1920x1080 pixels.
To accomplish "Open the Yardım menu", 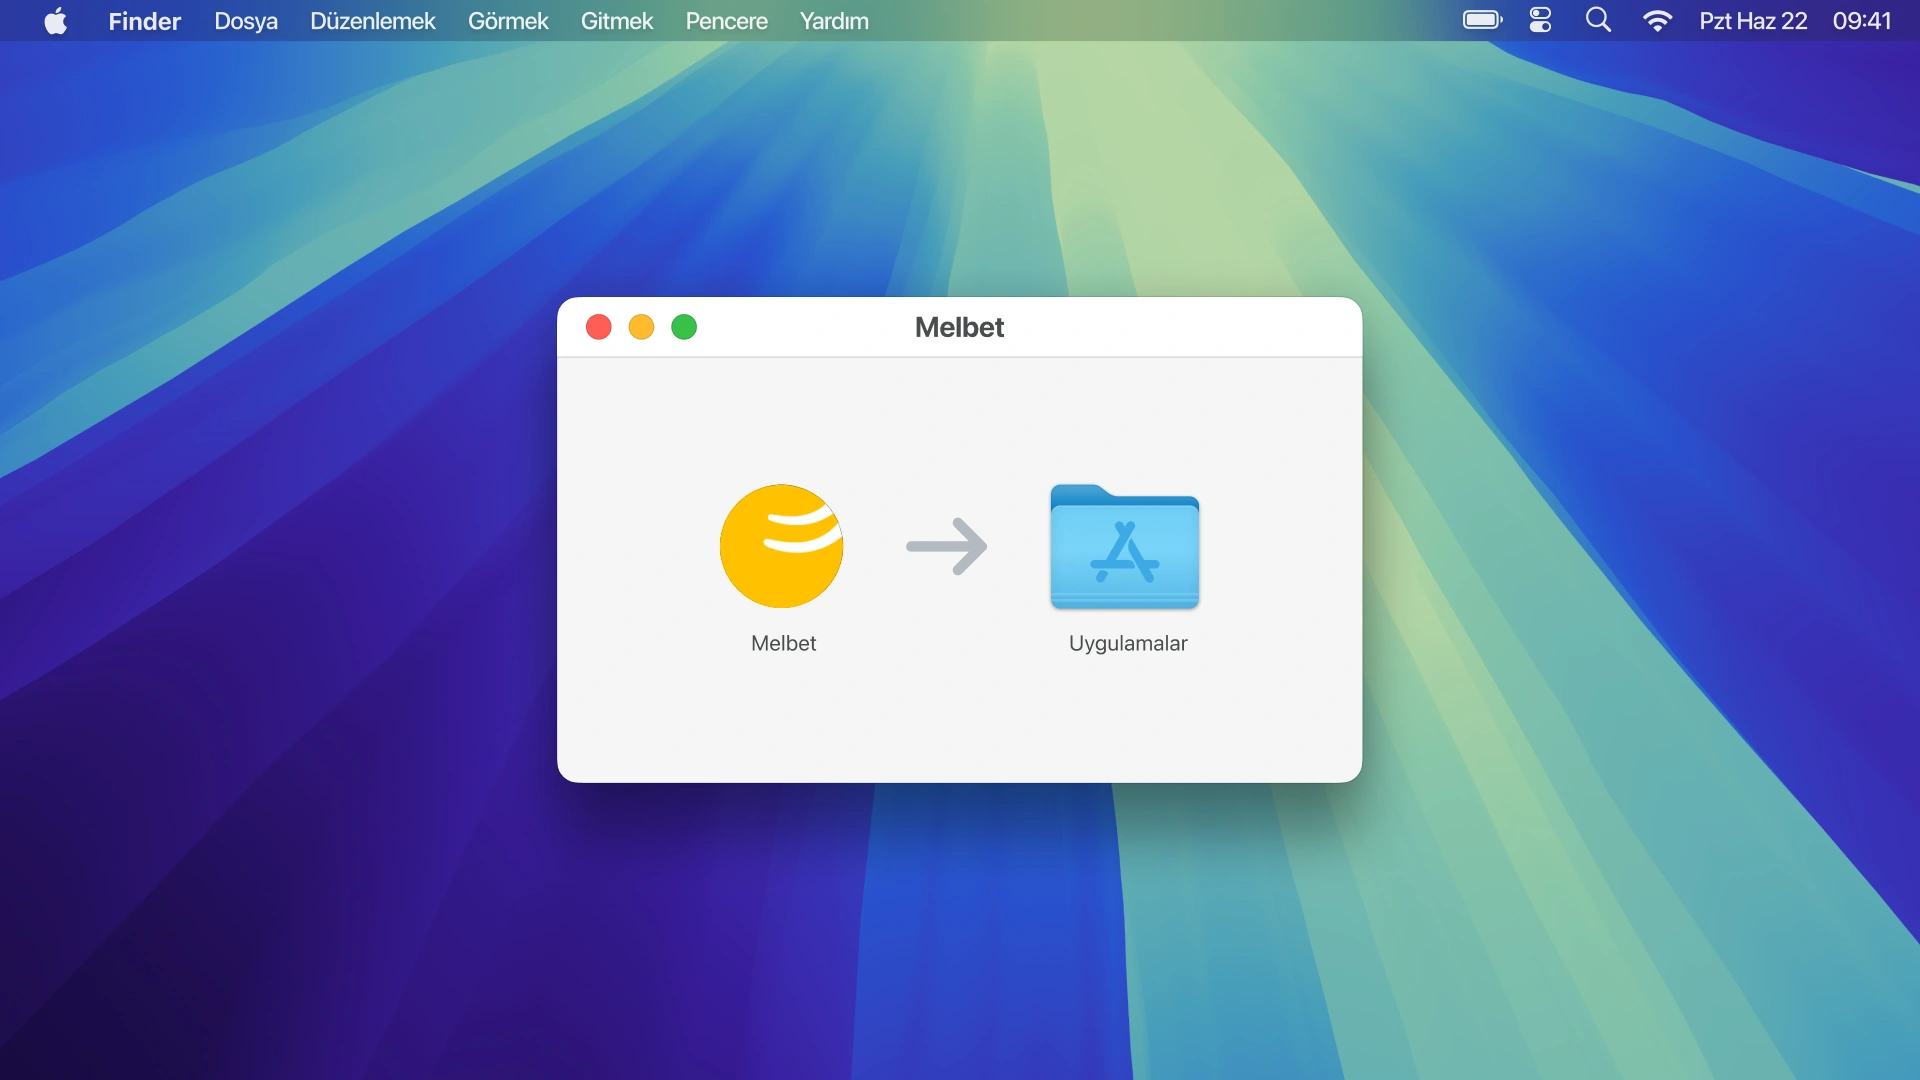I will click(x=834, y=21).
